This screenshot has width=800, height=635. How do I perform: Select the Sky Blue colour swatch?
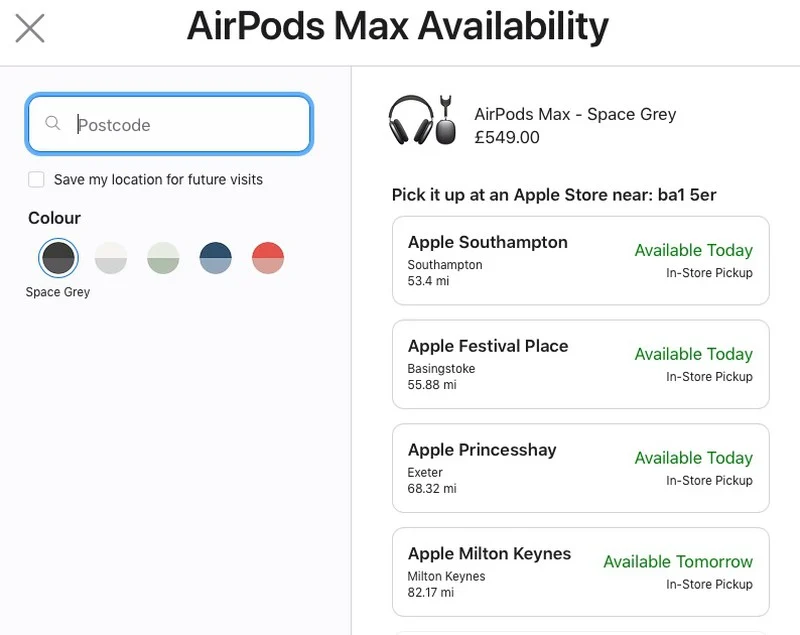pos(215,257)
